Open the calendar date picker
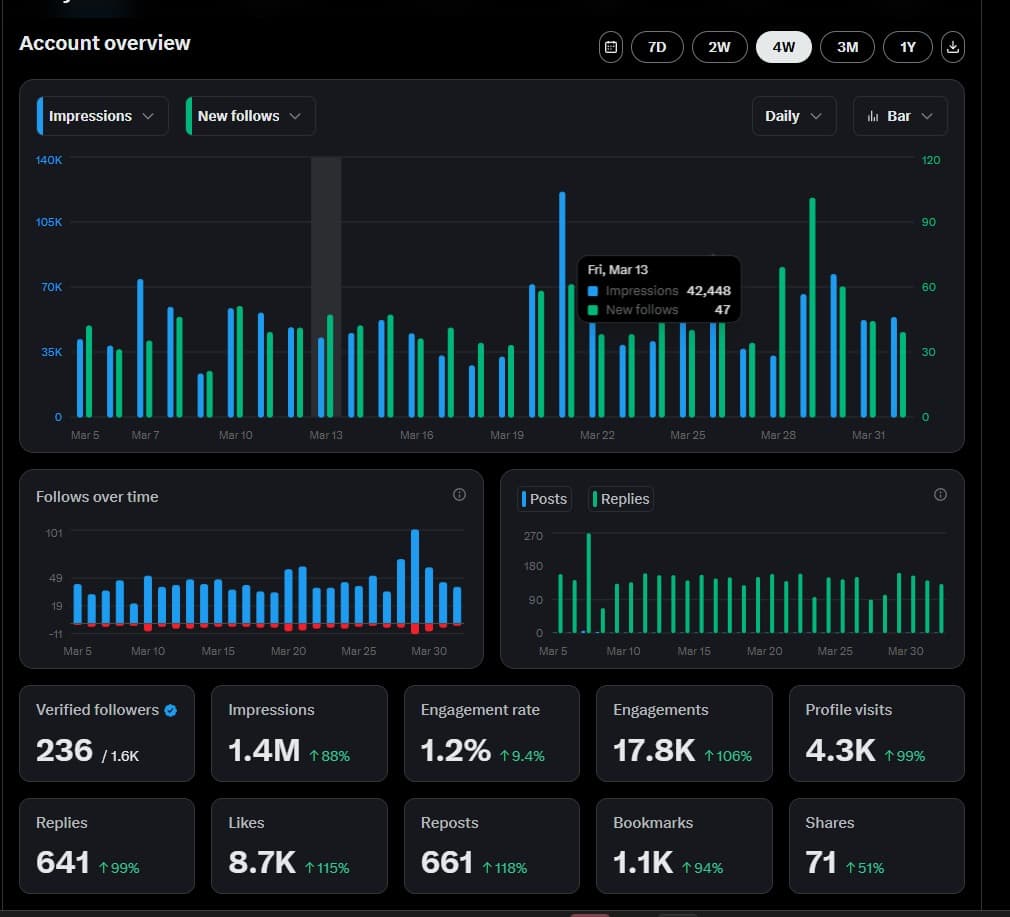 point(611,47)
